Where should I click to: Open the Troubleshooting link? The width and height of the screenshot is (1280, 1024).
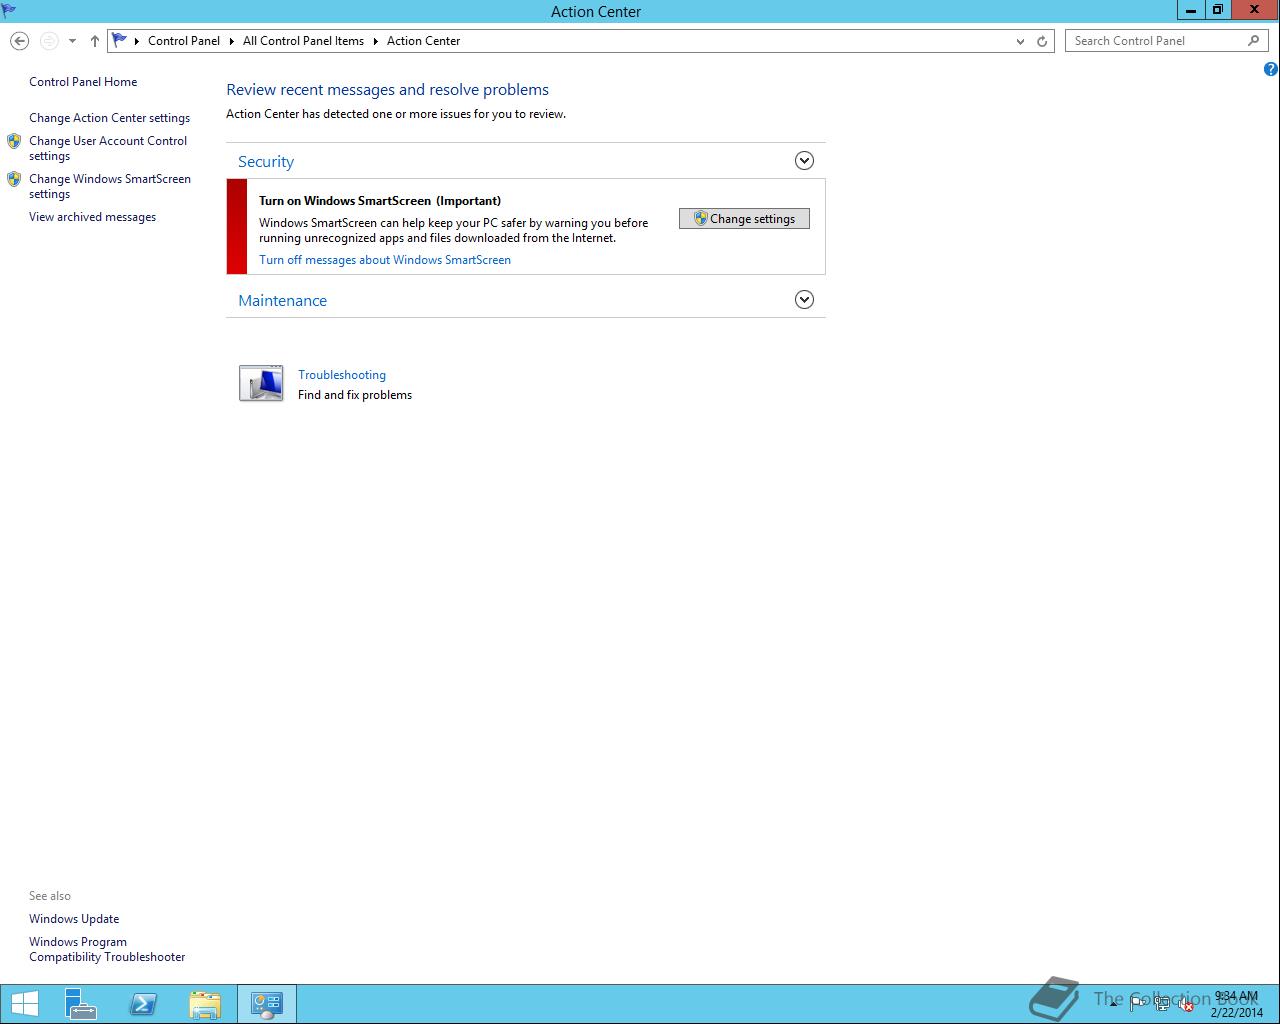[x=342, y=375]
